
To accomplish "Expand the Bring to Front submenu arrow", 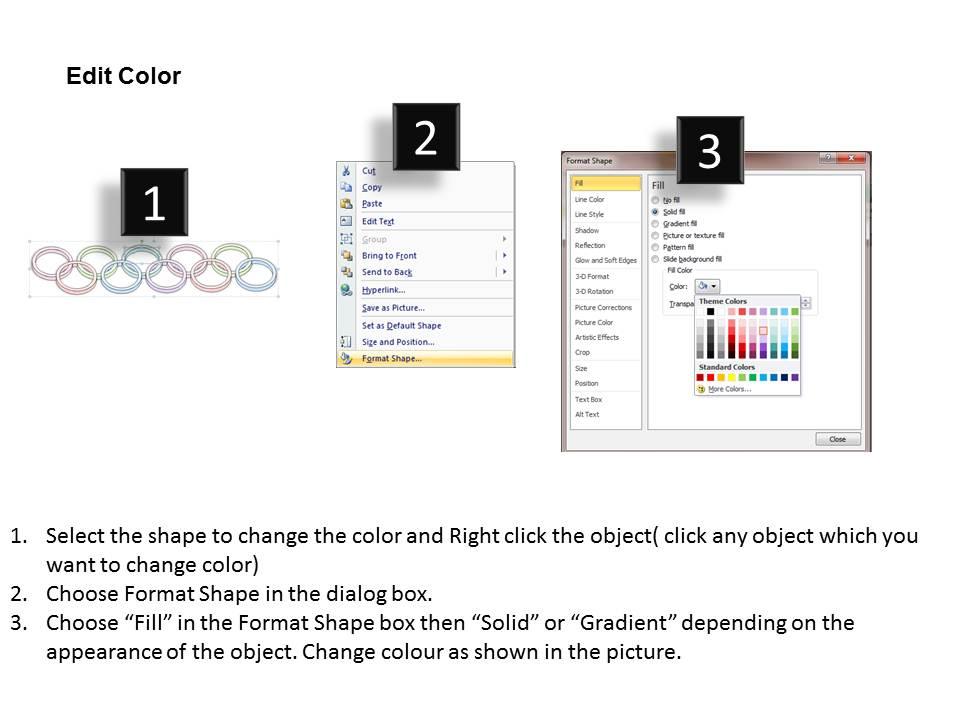I will (504, 255).
